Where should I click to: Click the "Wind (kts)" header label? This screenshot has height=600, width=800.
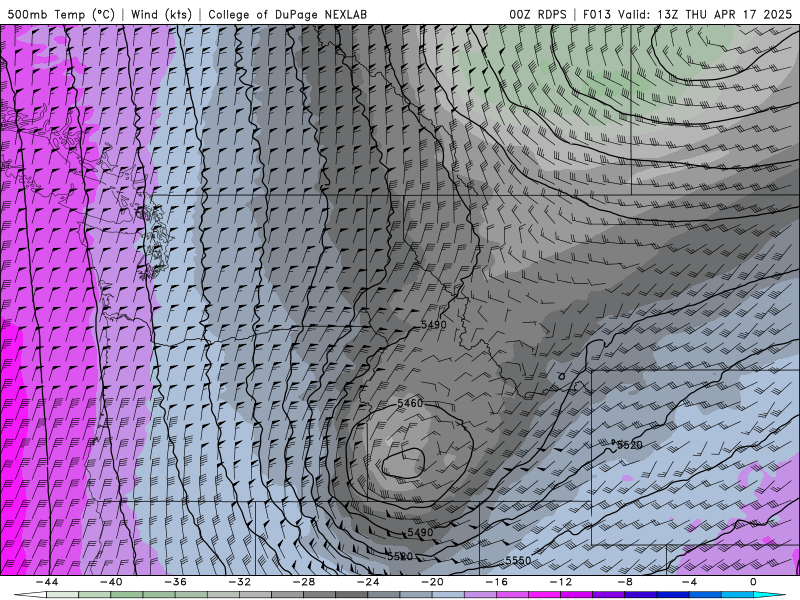pos(161,14)
